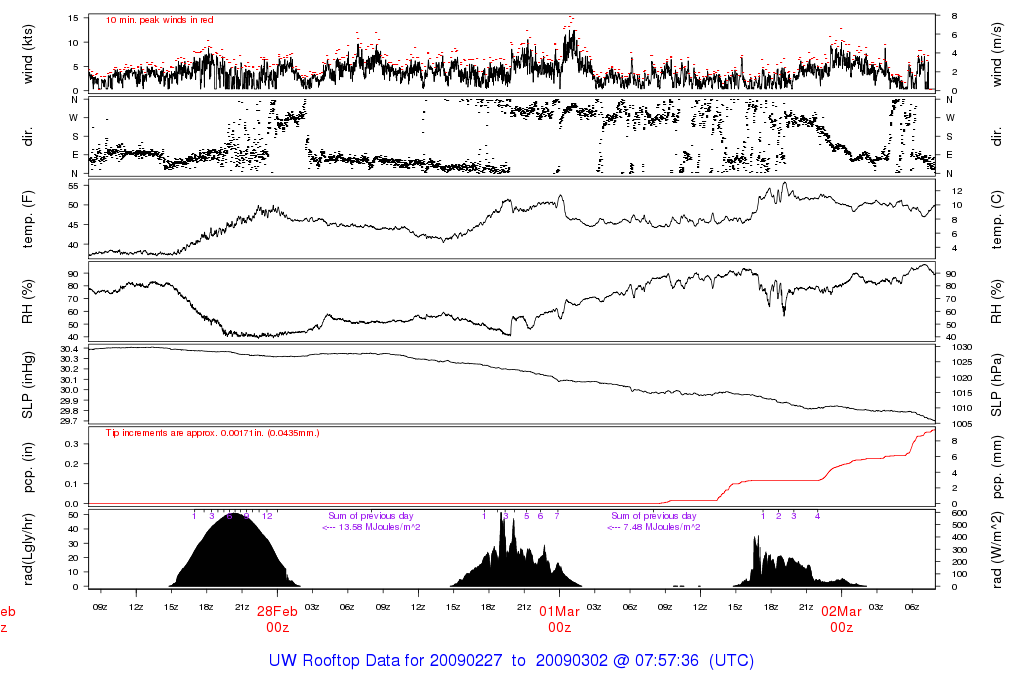Click the "01Mar 00z" date label
1024x700 pixels.
pyautogui.click(x=559, y=620)
